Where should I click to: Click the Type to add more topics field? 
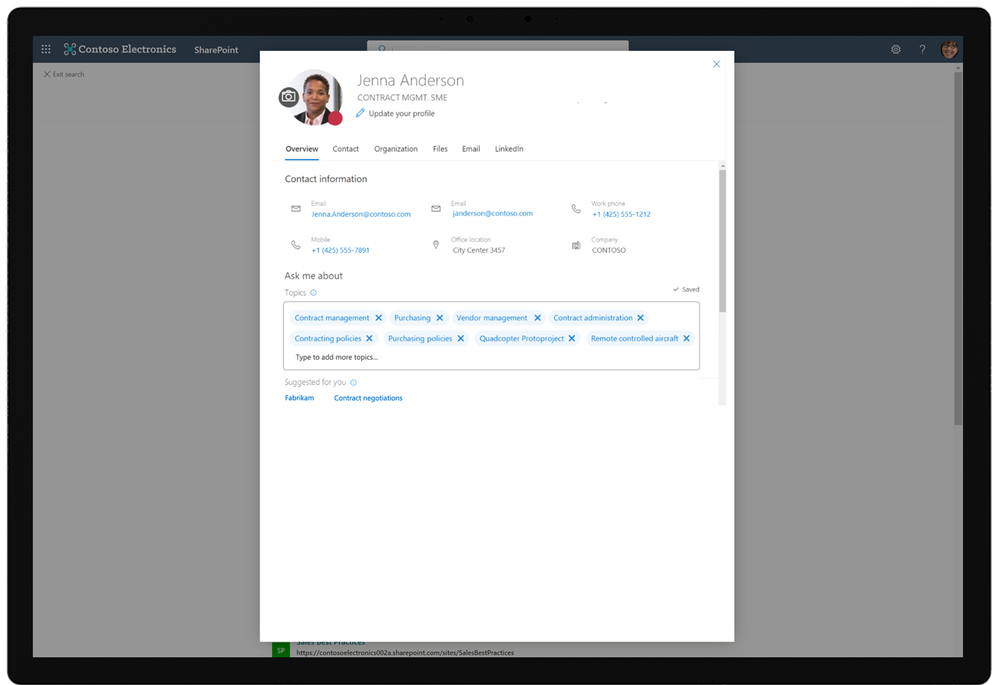click(491, 357)
